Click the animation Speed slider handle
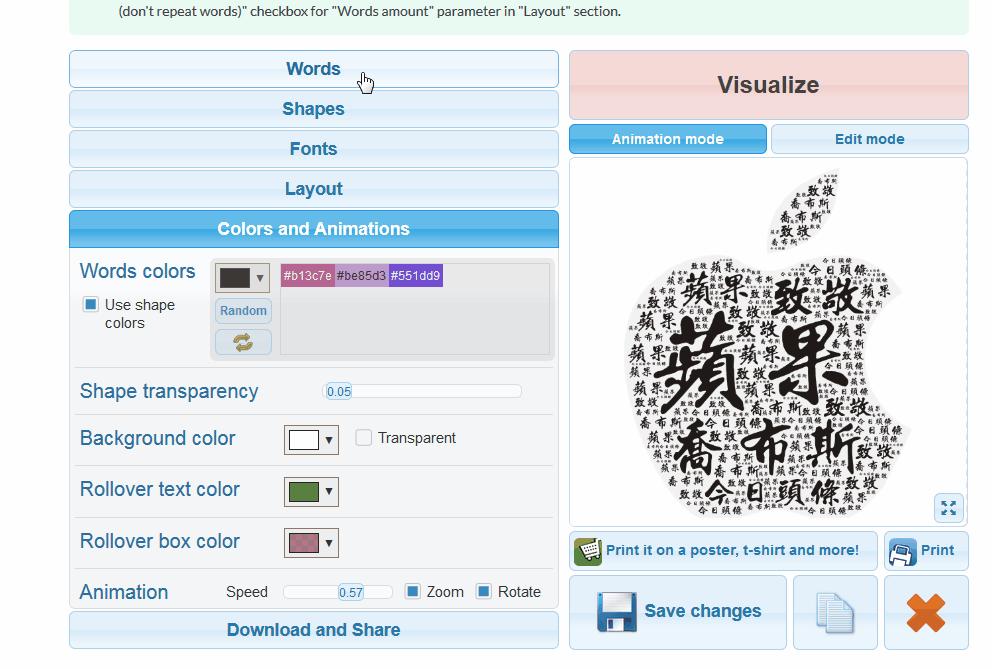The image size is (992, 669). (x=350, y=592)
